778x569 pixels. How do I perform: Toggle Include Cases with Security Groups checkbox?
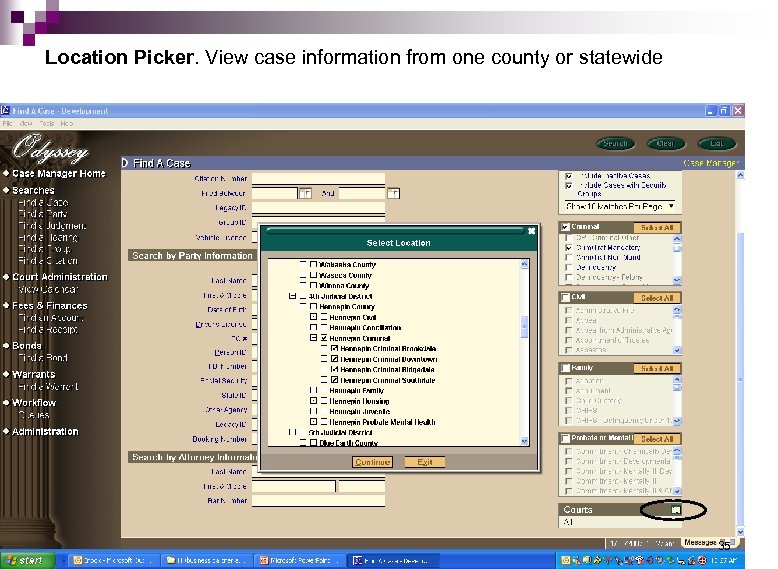[569, 186]
